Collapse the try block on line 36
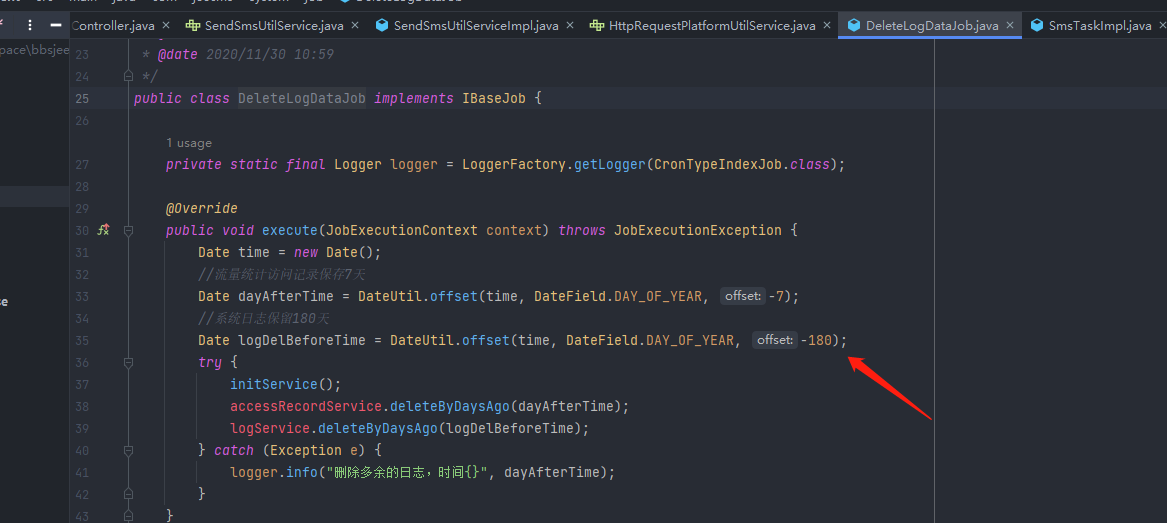The width and height of the screenshot is (1167, 523). click(x=128, y=362)
